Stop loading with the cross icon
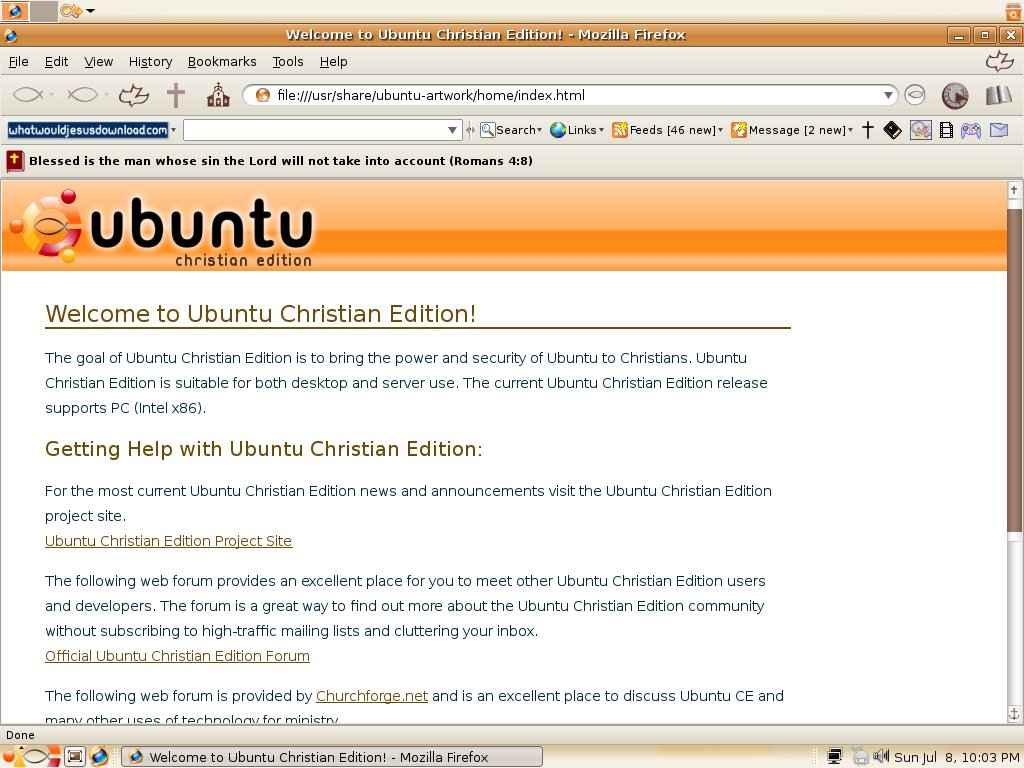This screenshot has height=768, width=1024. (176, 95)
